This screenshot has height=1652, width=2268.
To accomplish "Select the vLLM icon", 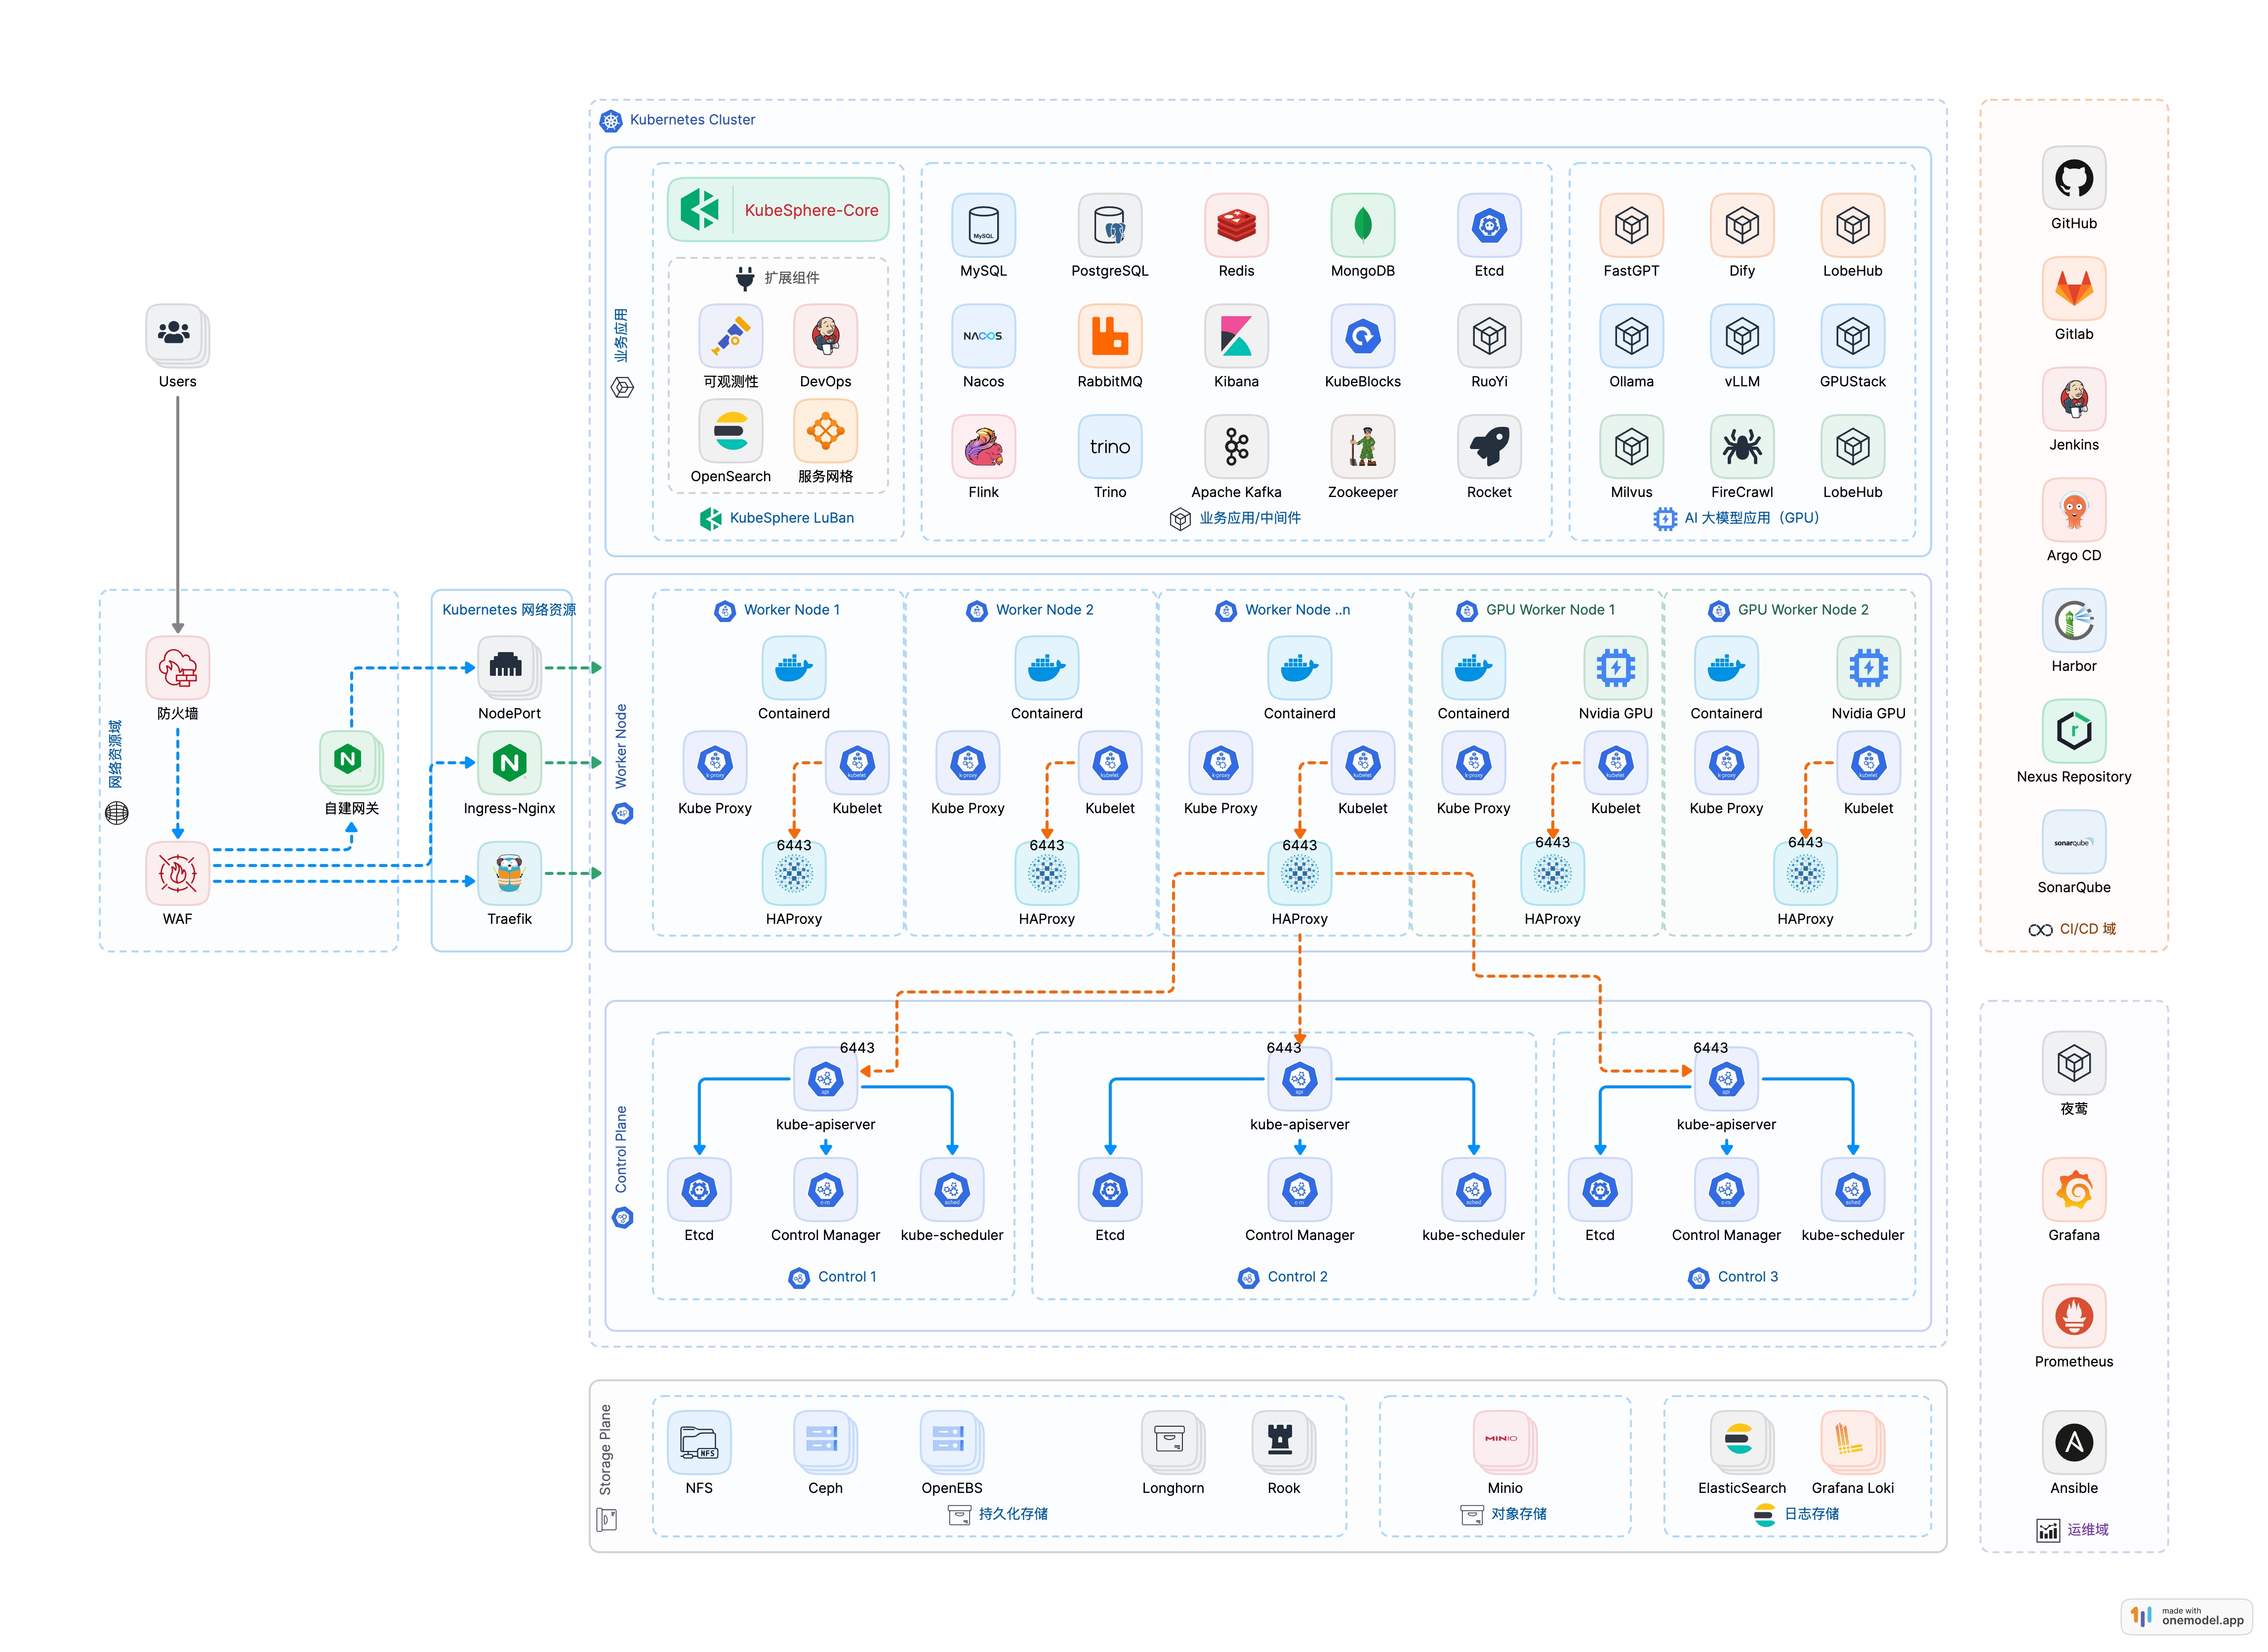I will click(1742, 335).
